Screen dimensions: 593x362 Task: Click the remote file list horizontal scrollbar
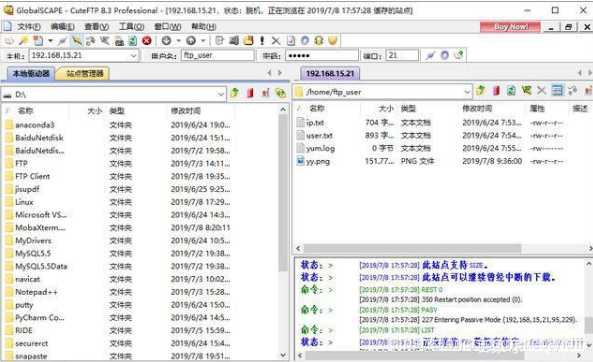tap(412, 249)
